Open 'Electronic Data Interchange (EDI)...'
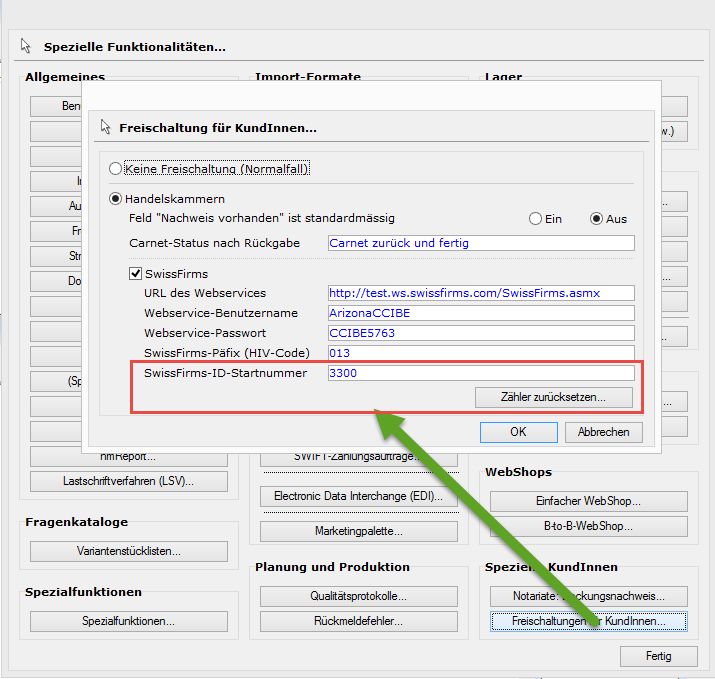The height and width of the screenshot is (679, 715). pos(358,497)
